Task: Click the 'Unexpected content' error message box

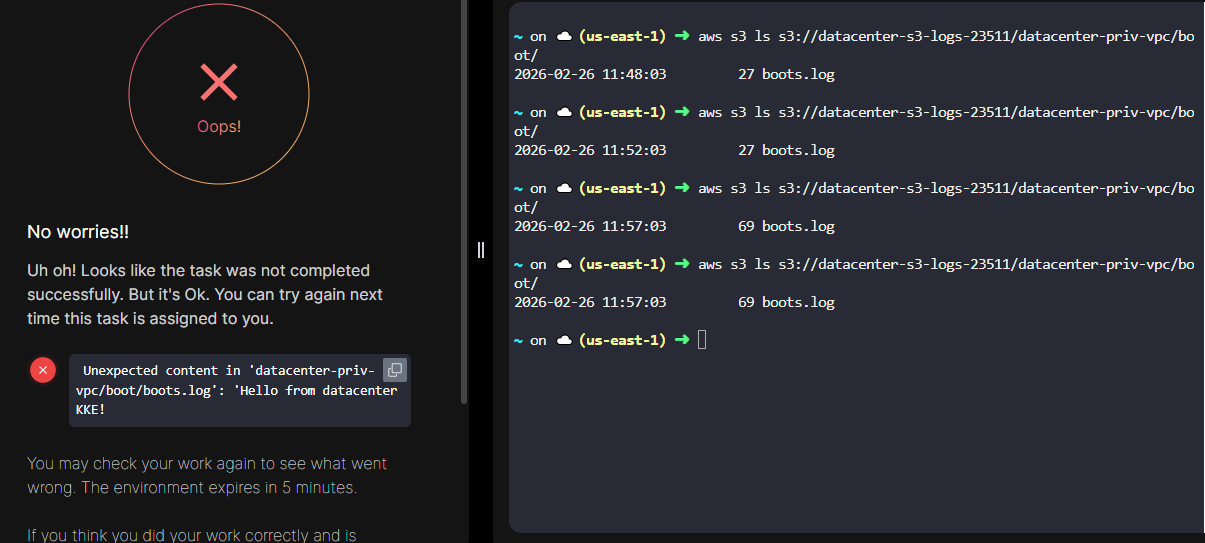Action: [x=230, y=390]
